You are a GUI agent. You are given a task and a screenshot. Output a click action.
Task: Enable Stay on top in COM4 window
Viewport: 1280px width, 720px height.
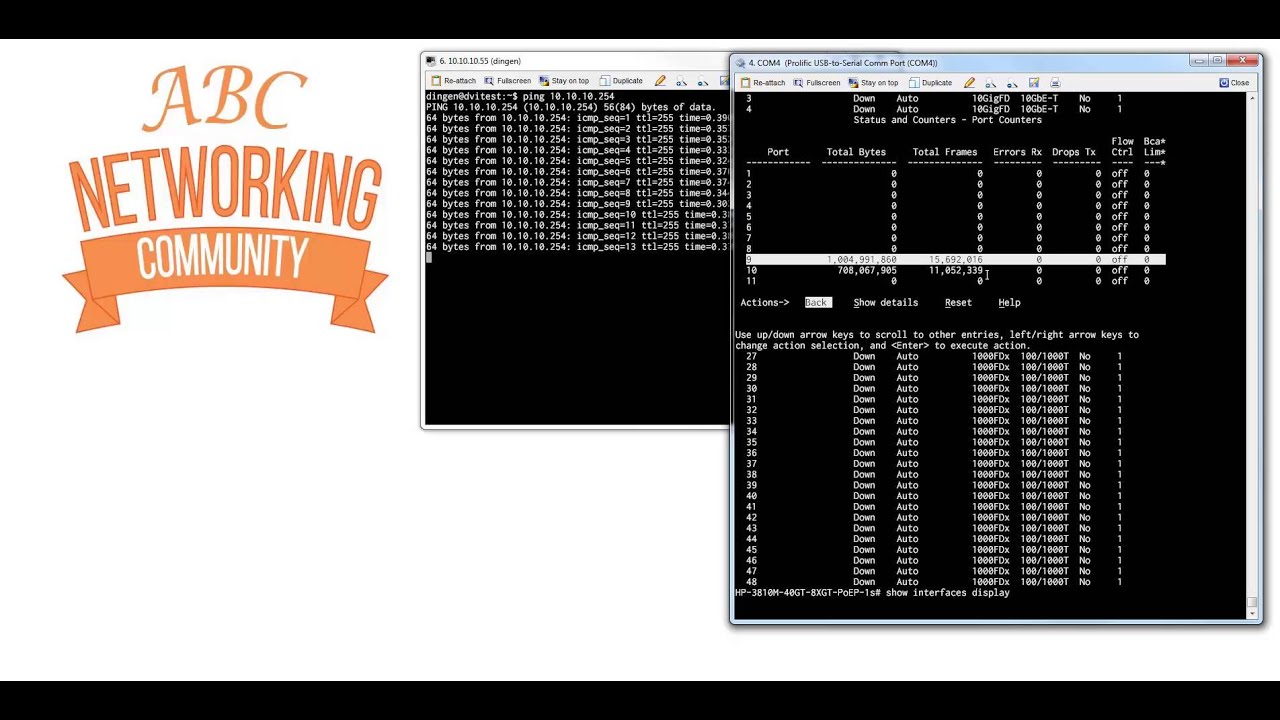tap(873, 83)
